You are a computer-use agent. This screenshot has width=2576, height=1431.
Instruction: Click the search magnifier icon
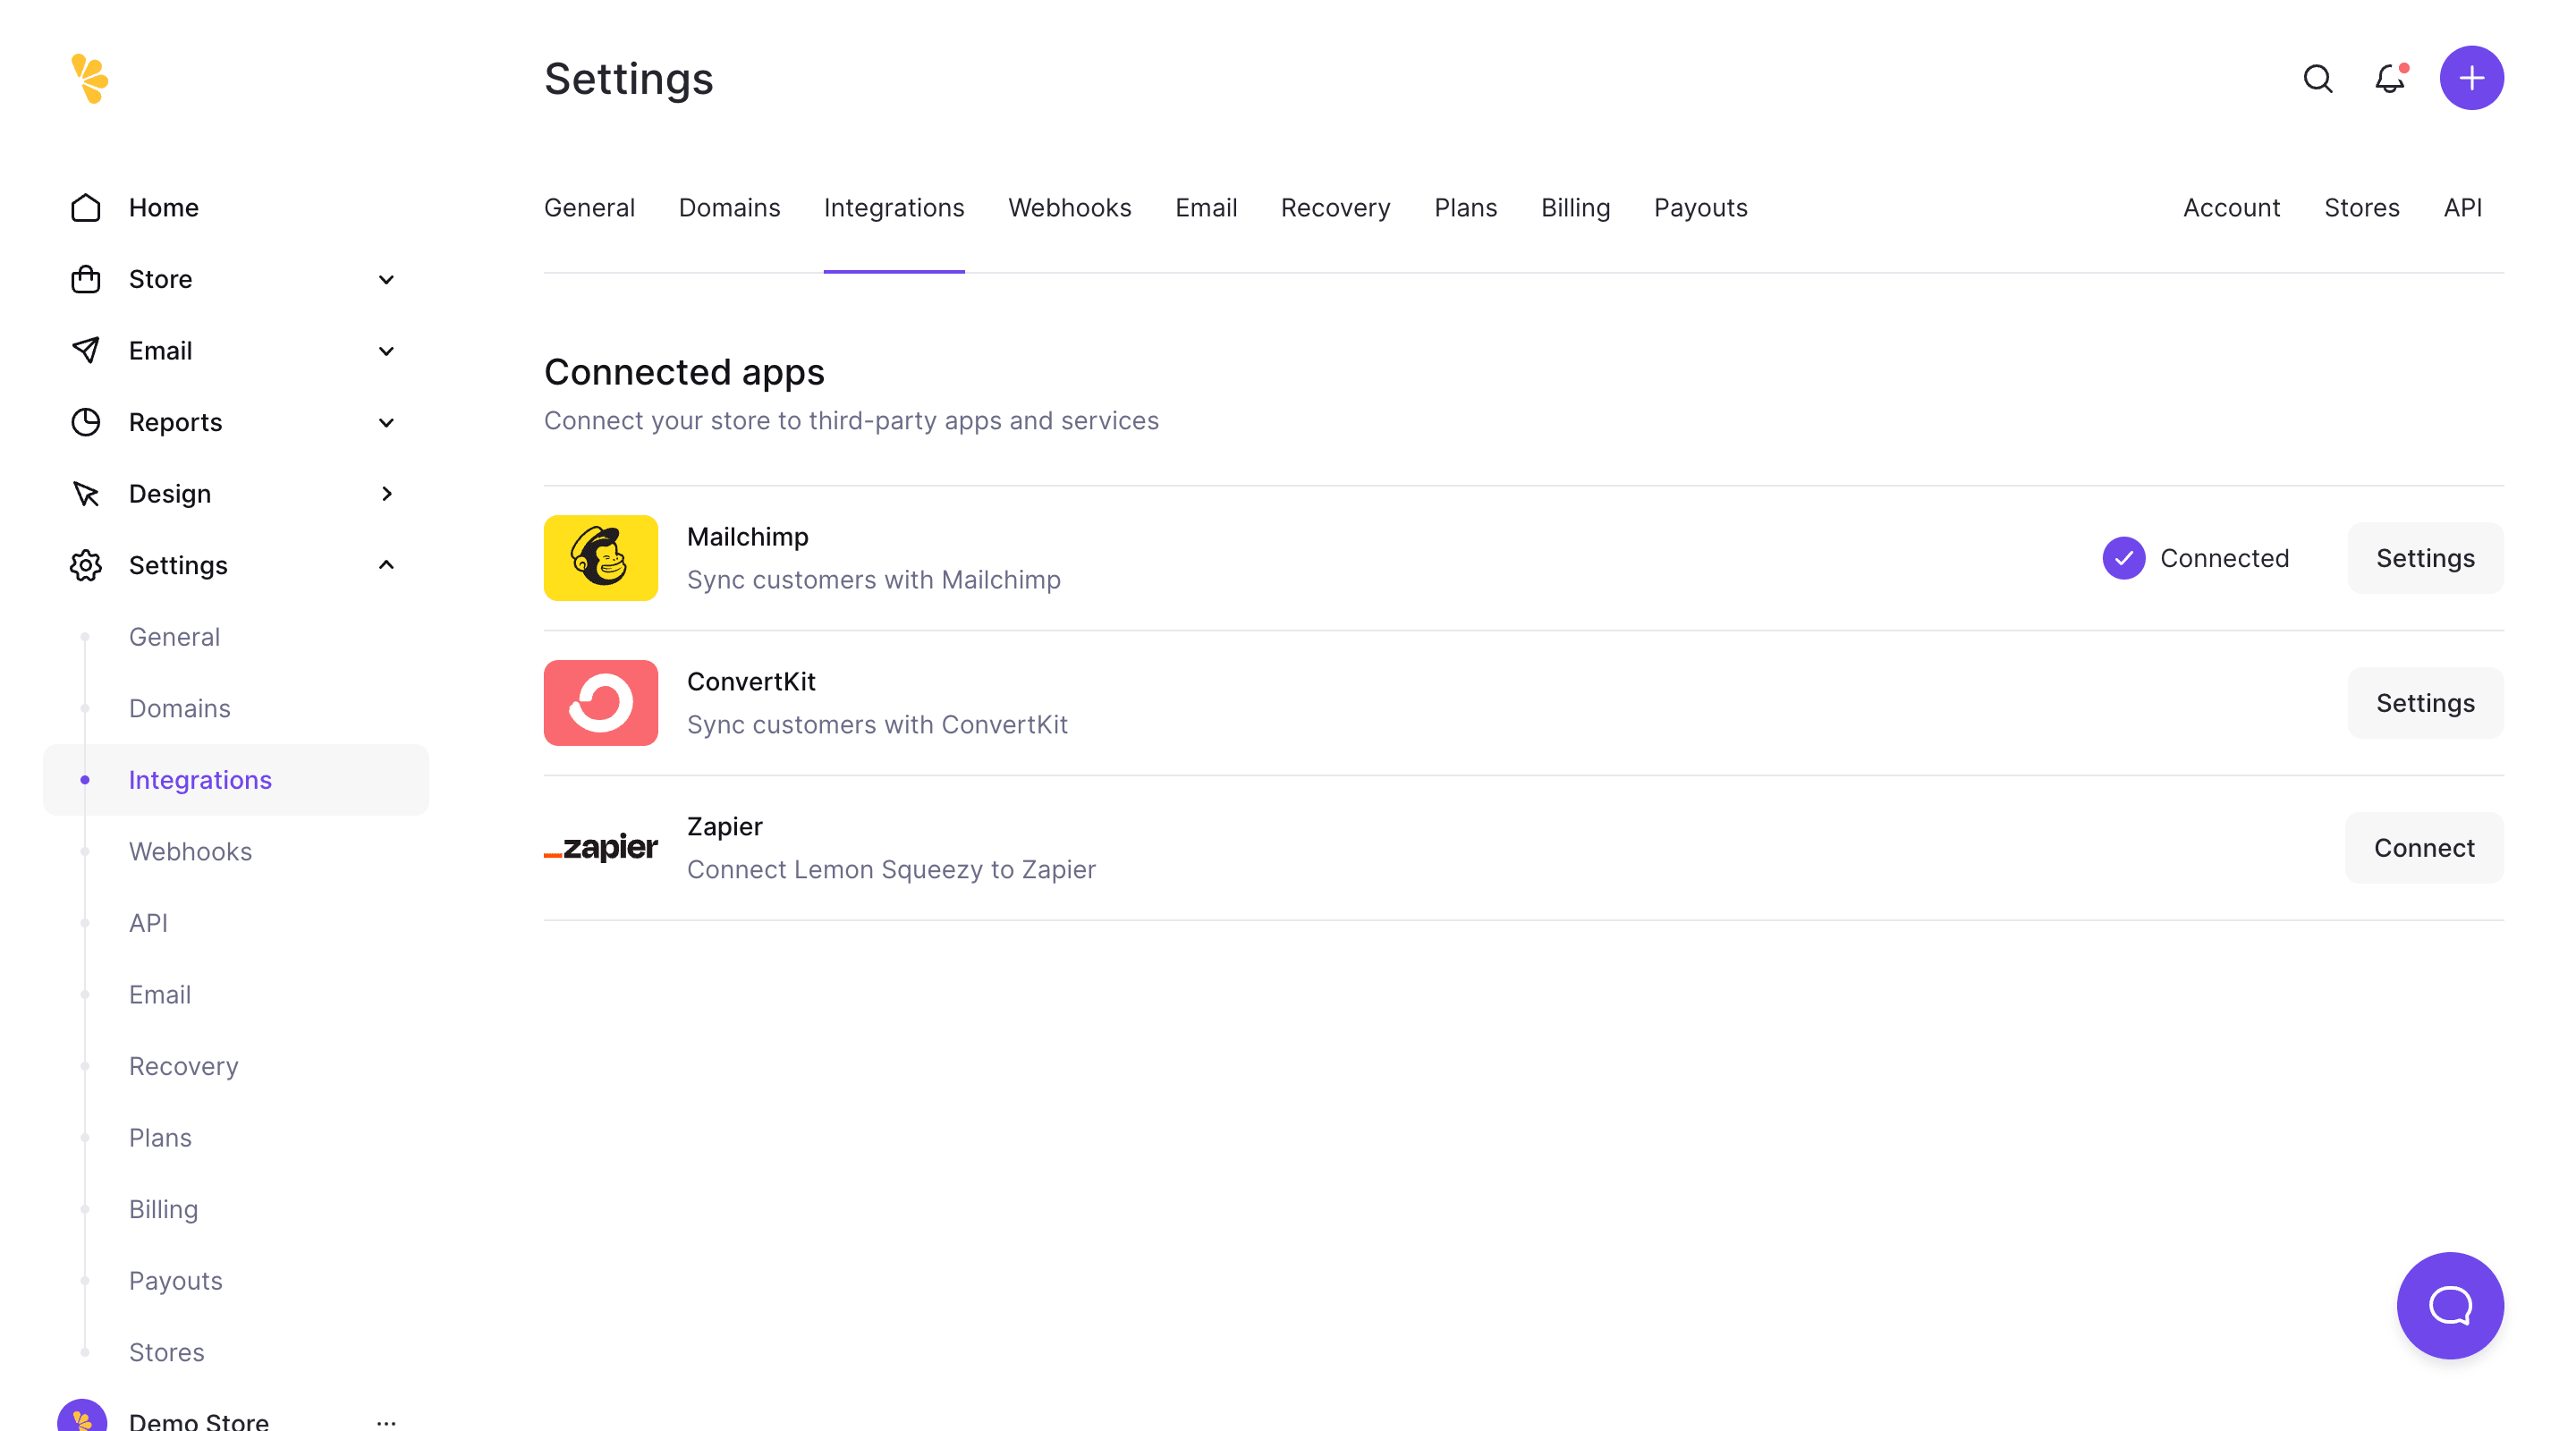2318,78
